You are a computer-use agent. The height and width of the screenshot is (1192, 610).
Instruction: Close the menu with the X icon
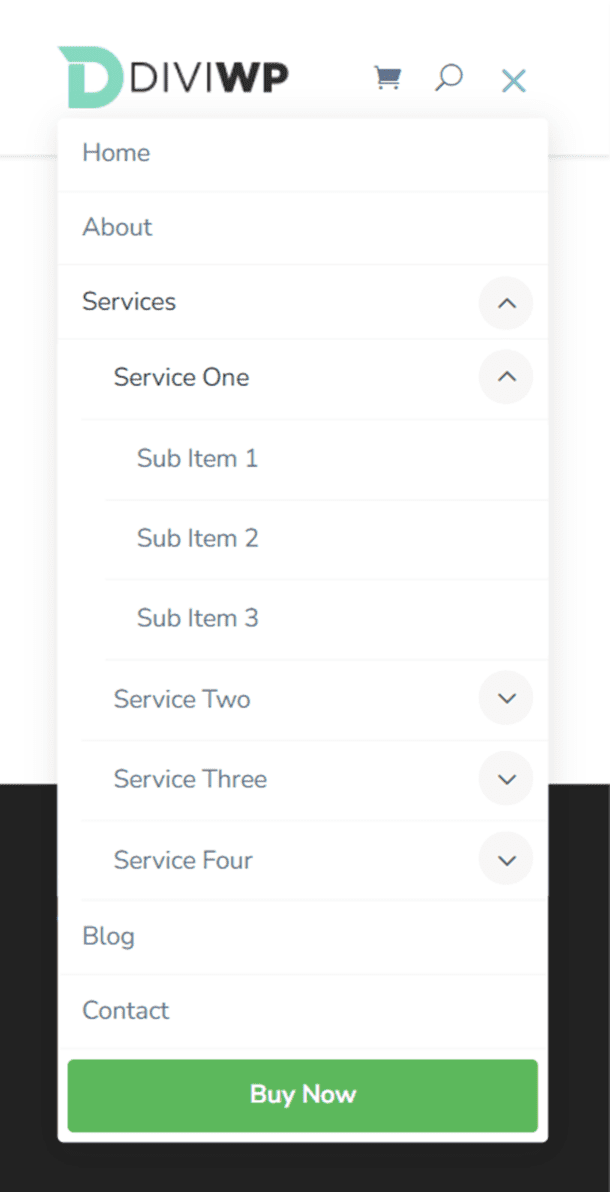tap(513, 81)
